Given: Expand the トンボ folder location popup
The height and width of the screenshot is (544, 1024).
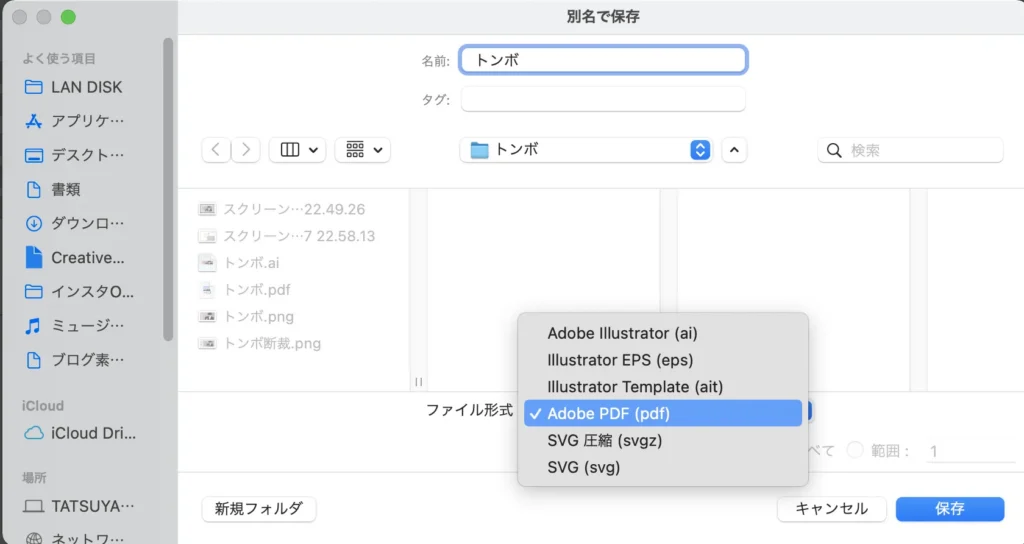Looking at the screenshot, I should [700, 150].
